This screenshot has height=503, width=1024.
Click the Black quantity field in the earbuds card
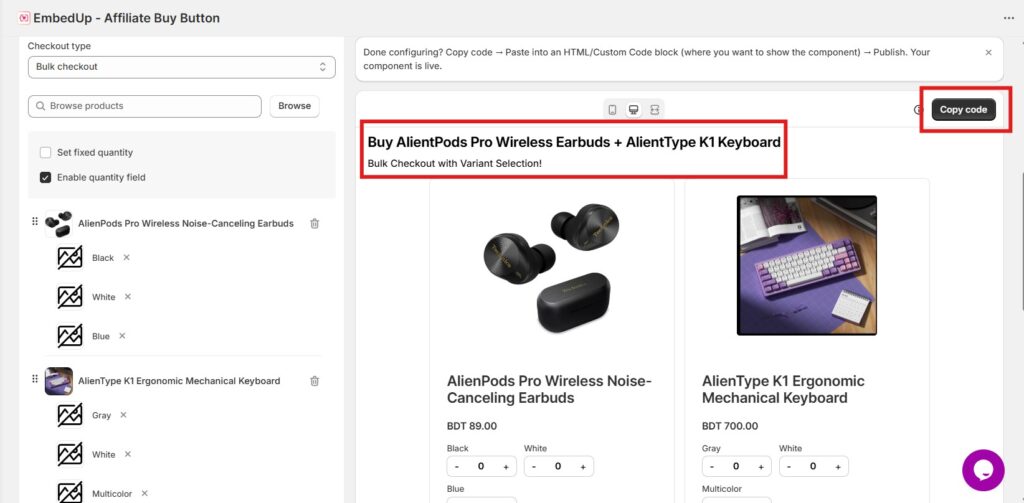pos(481,466)
